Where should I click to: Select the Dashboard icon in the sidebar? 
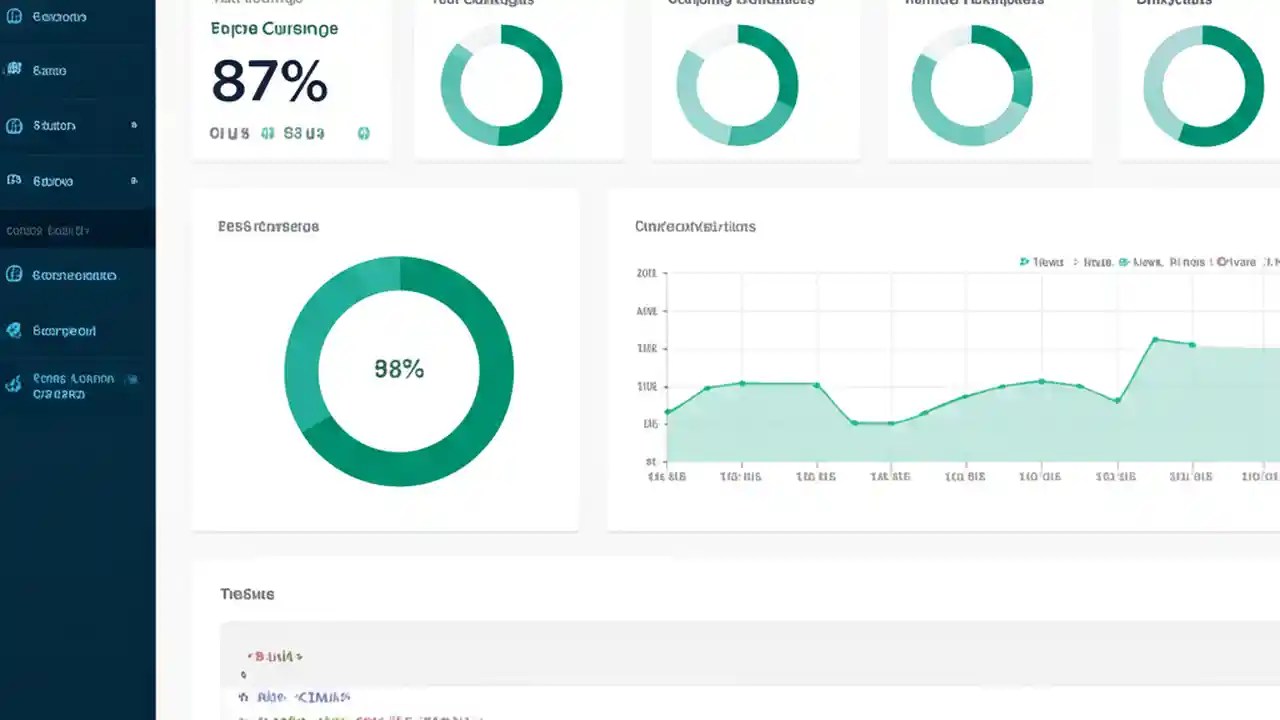(15, 16)
